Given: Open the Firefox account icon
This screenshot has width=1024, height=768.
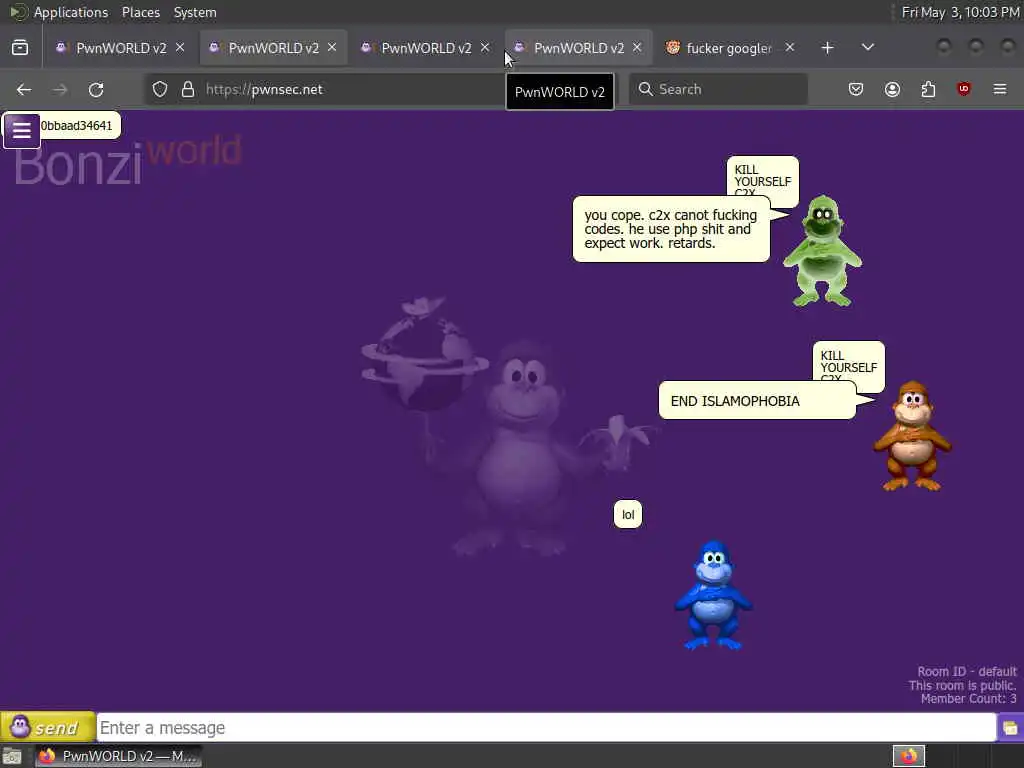Looking at the screenshot, I should click(x=892, y=89).
